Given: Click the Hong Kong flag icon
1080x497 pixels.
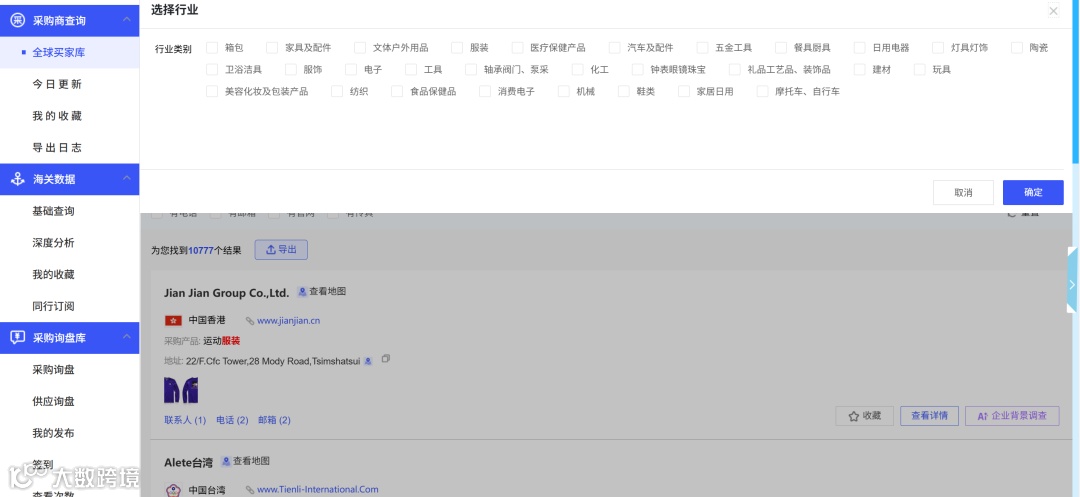Looking at the screenshot, I should (173, 320).
